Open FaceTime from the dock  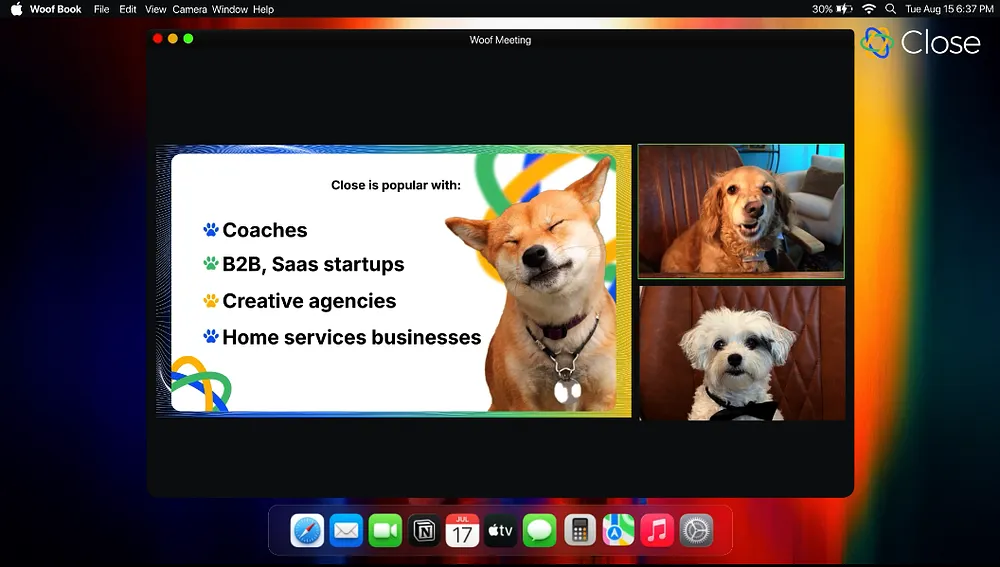click(385, 530)
